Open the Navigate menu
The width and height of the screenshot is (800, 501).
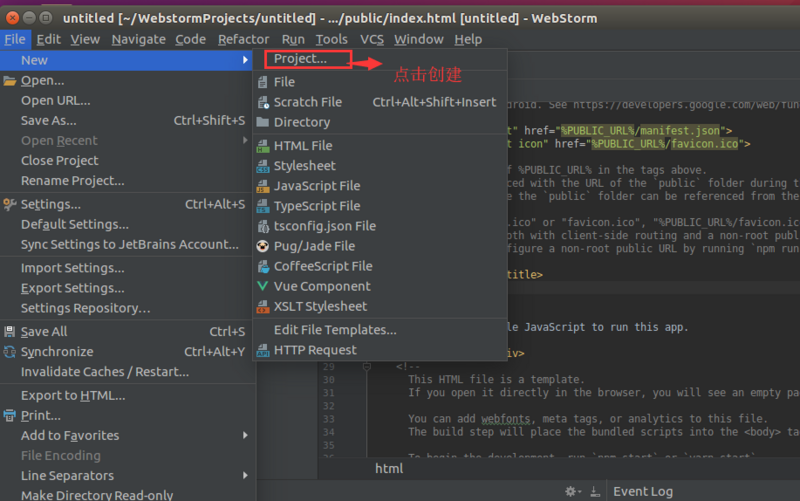click(139, 39)
